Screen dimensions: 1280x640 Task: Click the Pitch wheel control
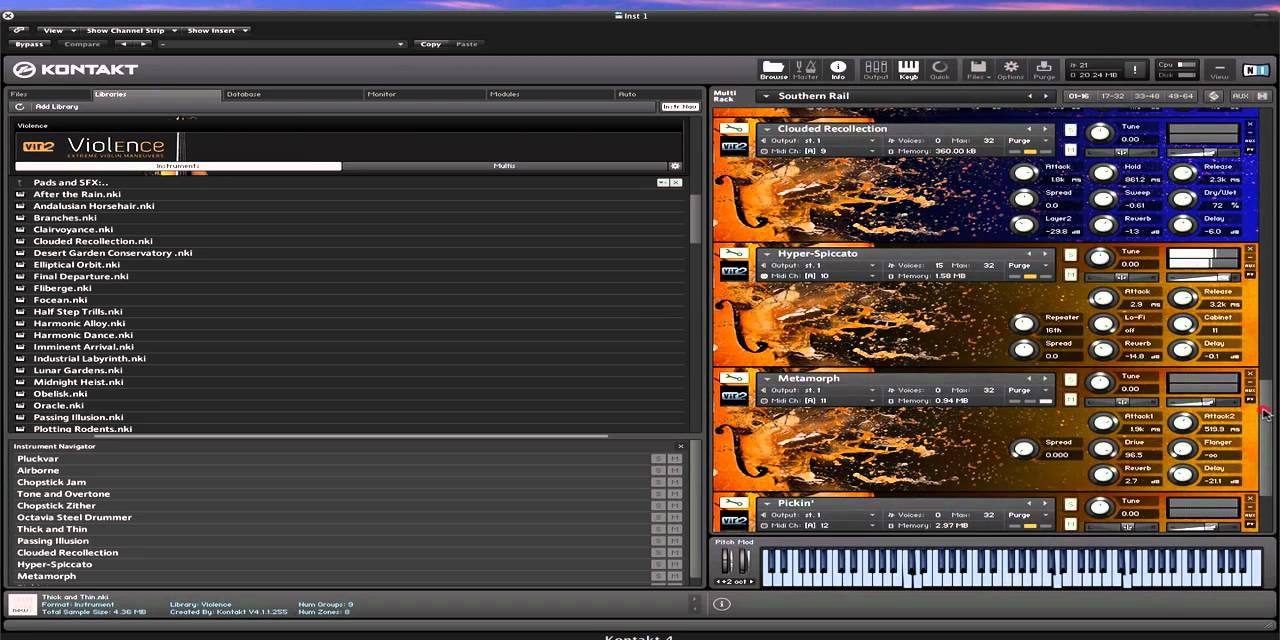pyautogui.click(x=728, y=561)
